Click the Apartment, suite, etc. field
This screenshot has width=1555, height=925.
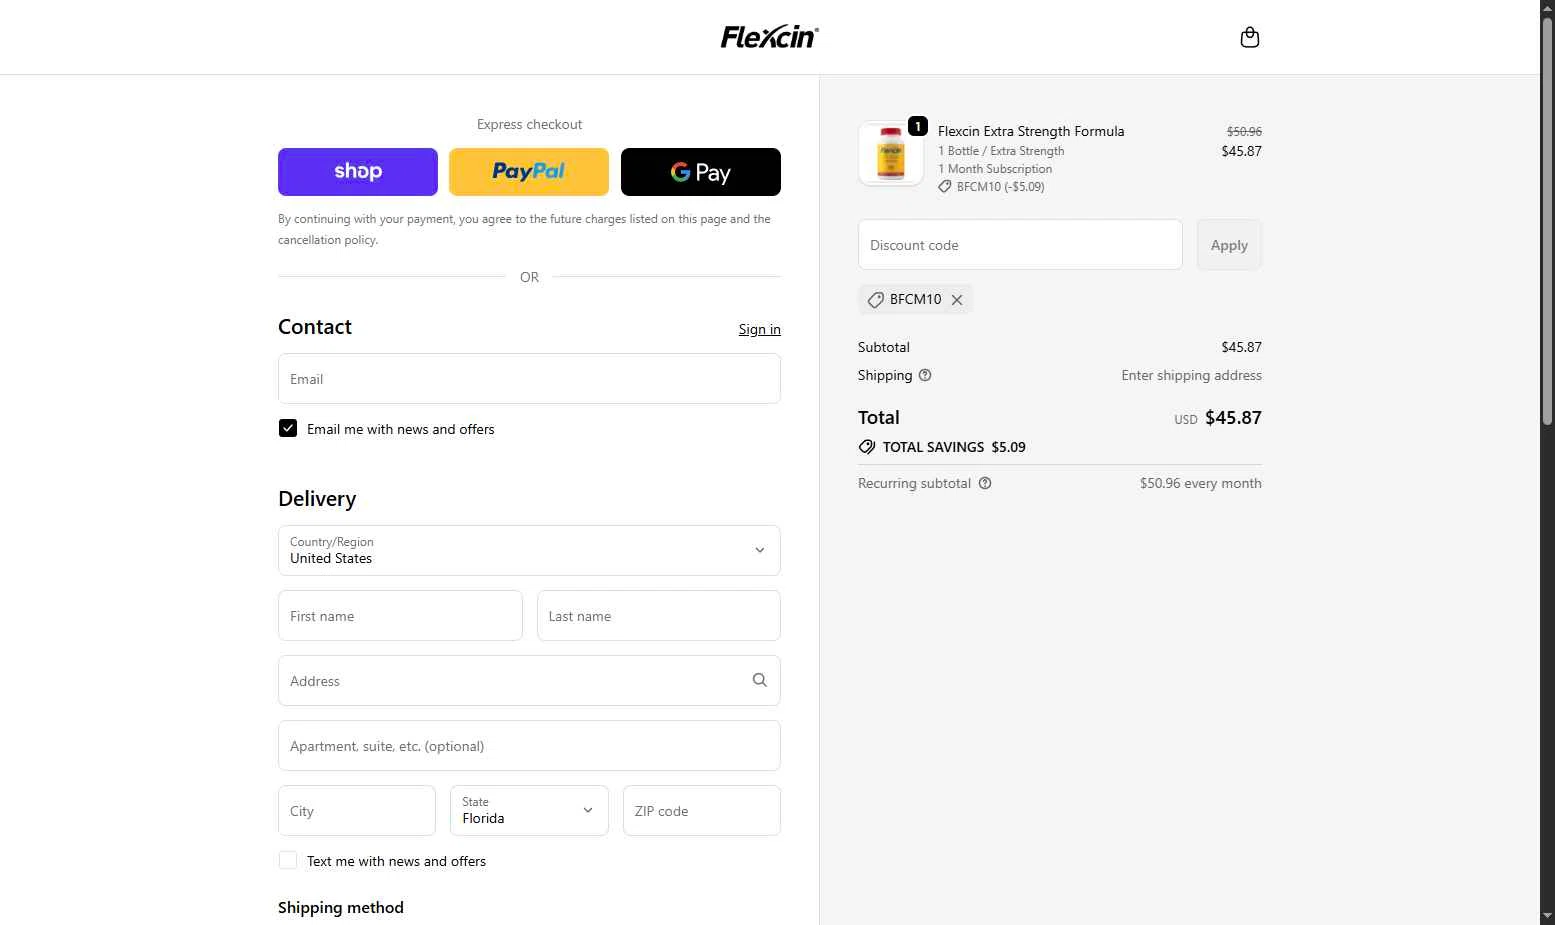529,746
